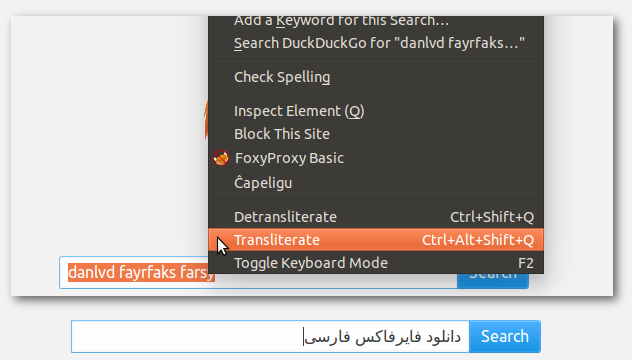This screenshot has width=632, height=360.
Task: Select Inspect Element (Q)
Action: 376,111
